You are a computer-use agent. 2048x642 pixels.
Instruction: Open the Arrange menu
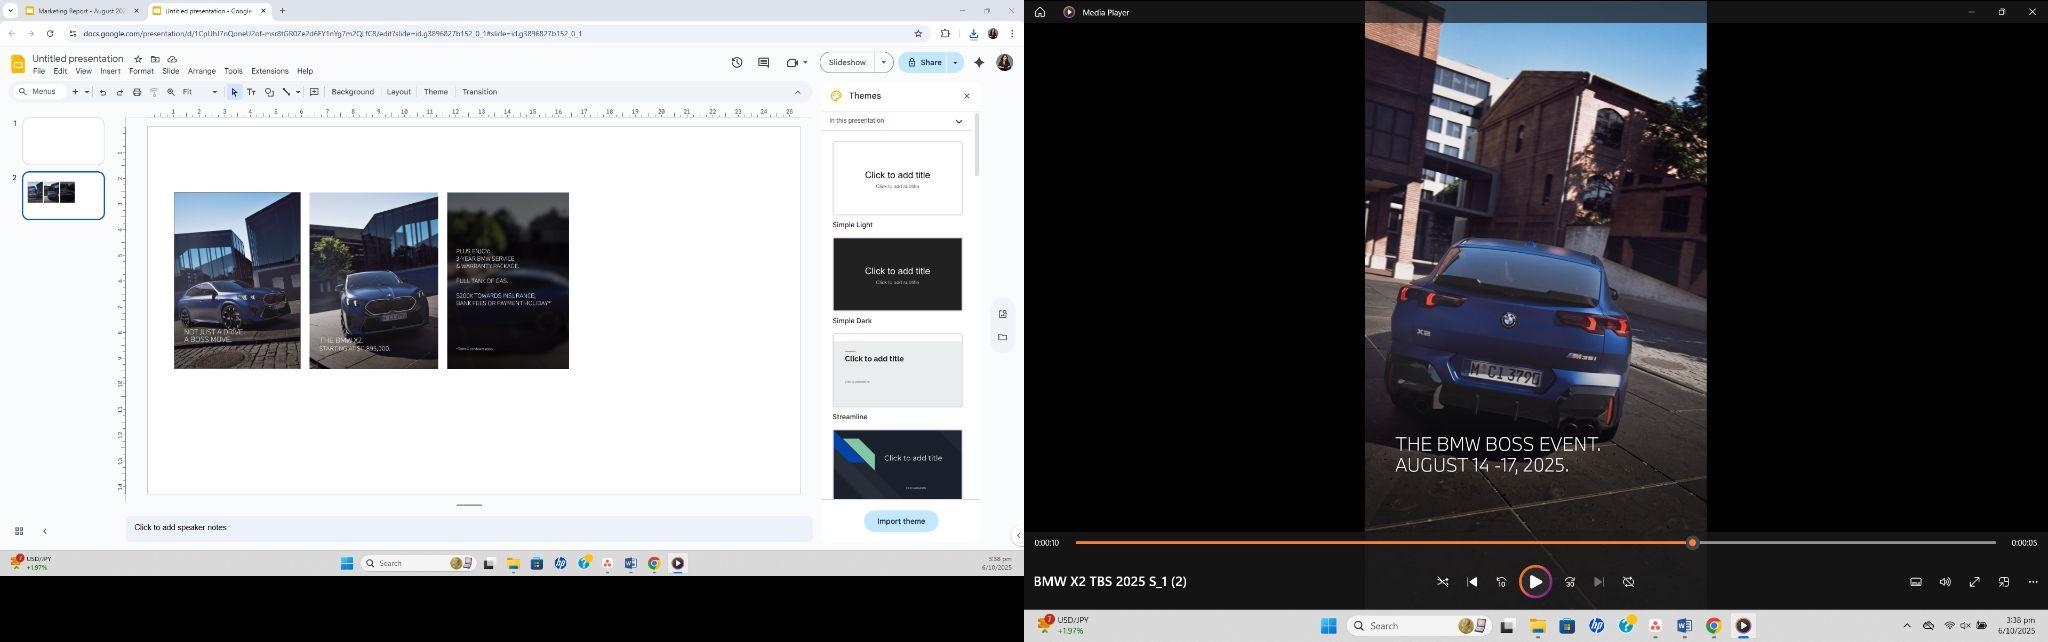coord(202,72)
